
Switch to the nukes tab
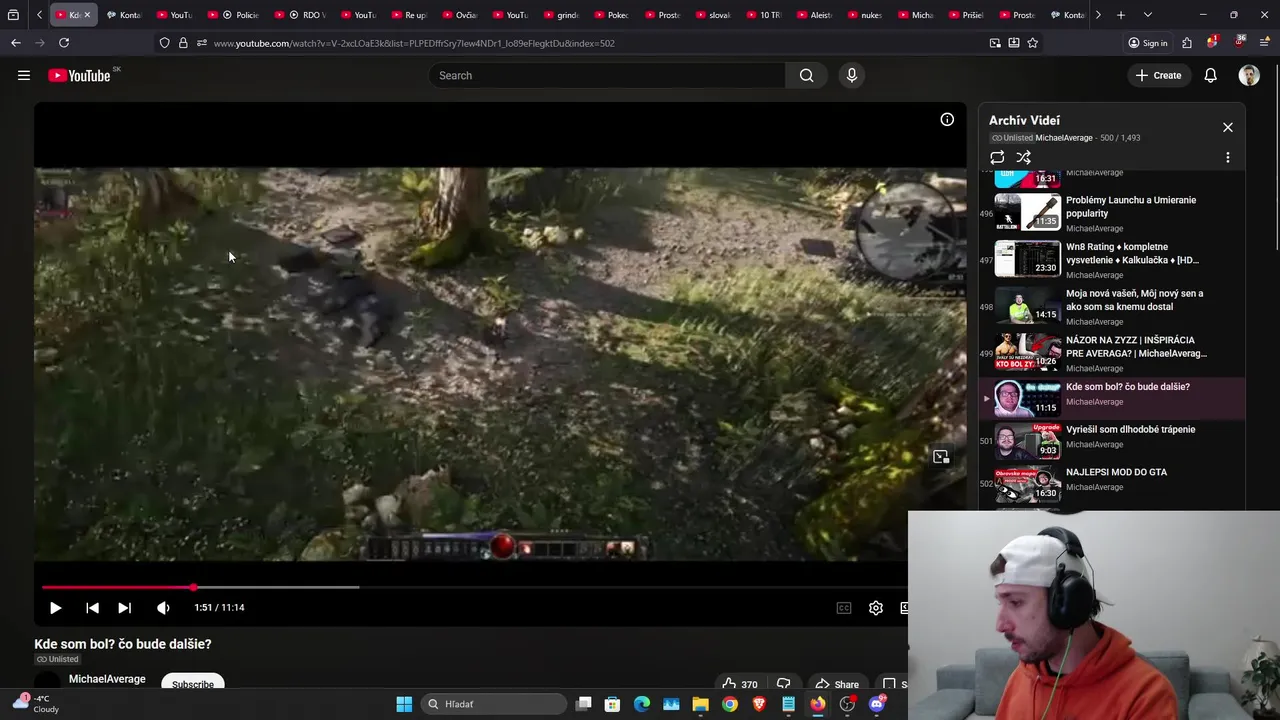[x=864, y=15]
